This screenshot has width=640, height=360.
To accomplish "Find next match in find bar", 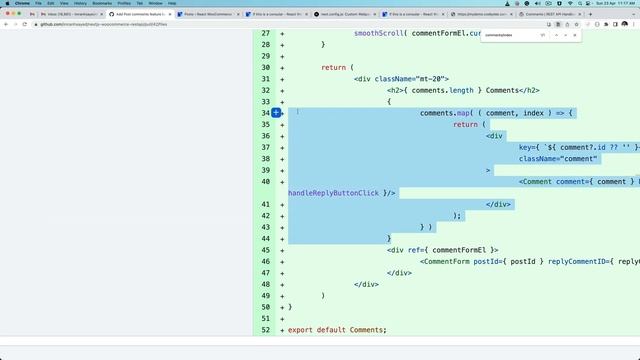I will pos(565,36).
